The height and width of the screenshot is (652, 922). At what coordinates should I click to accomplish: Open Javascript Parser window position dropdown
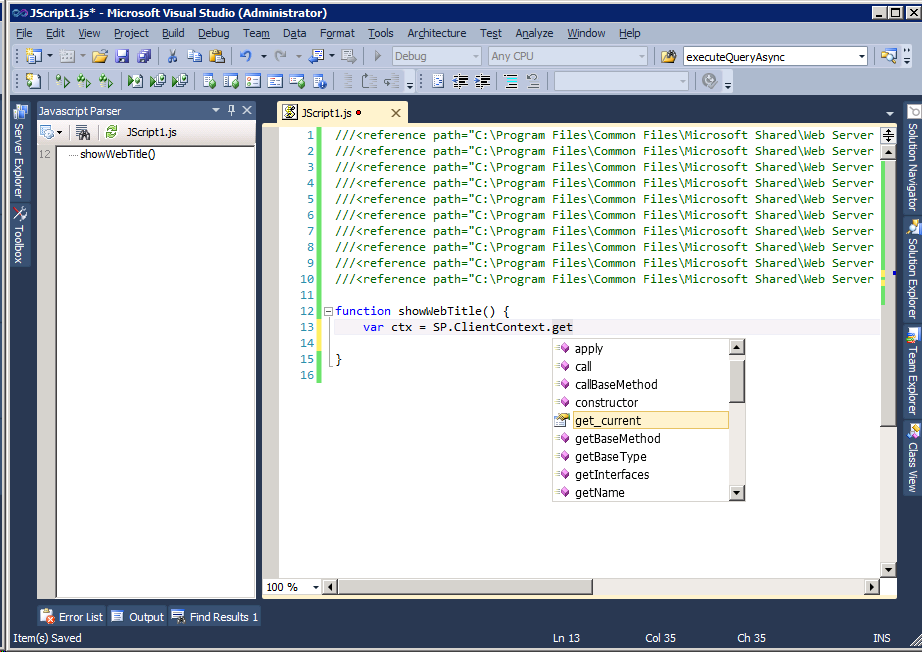216,110
